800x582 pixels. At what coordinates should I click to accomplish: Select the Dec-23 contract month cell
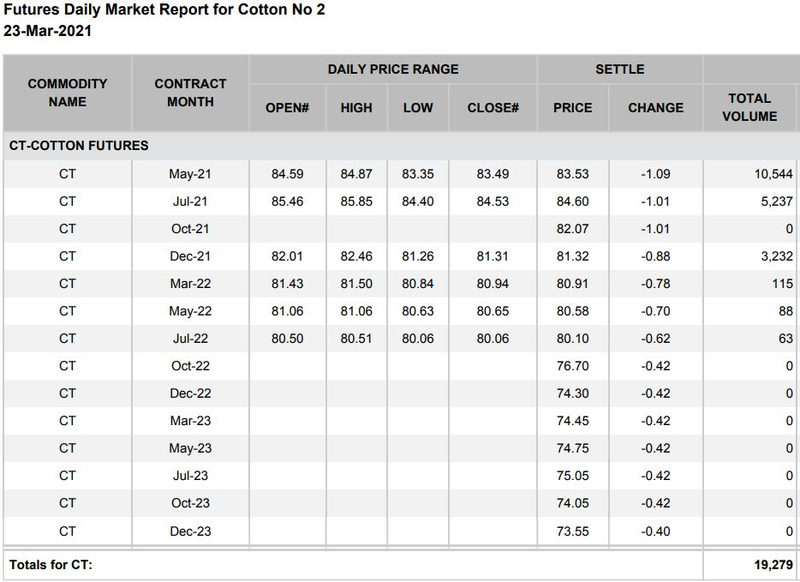(190, 531)
